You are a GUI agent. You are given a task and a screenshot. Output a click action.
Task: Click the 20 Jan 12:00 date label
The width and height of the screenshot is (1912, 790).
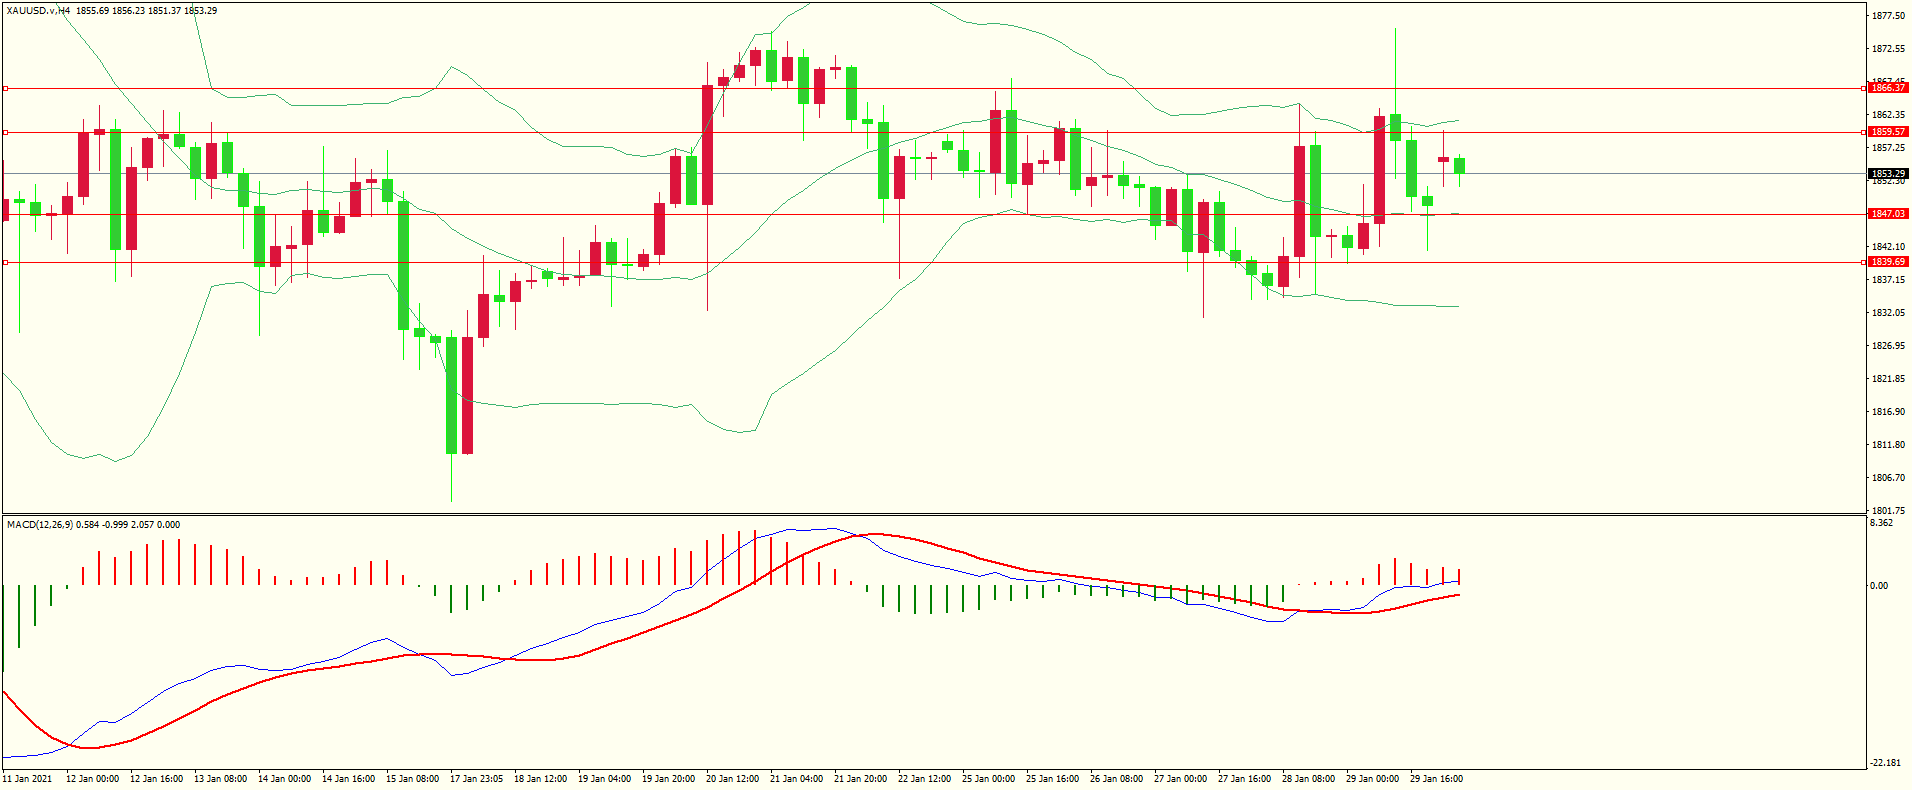[732, 778]
